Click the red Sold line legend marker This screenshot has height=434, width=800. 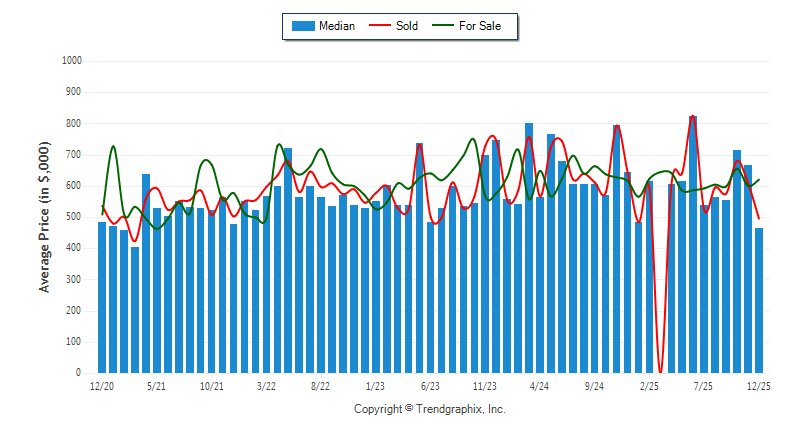[381, 26]
